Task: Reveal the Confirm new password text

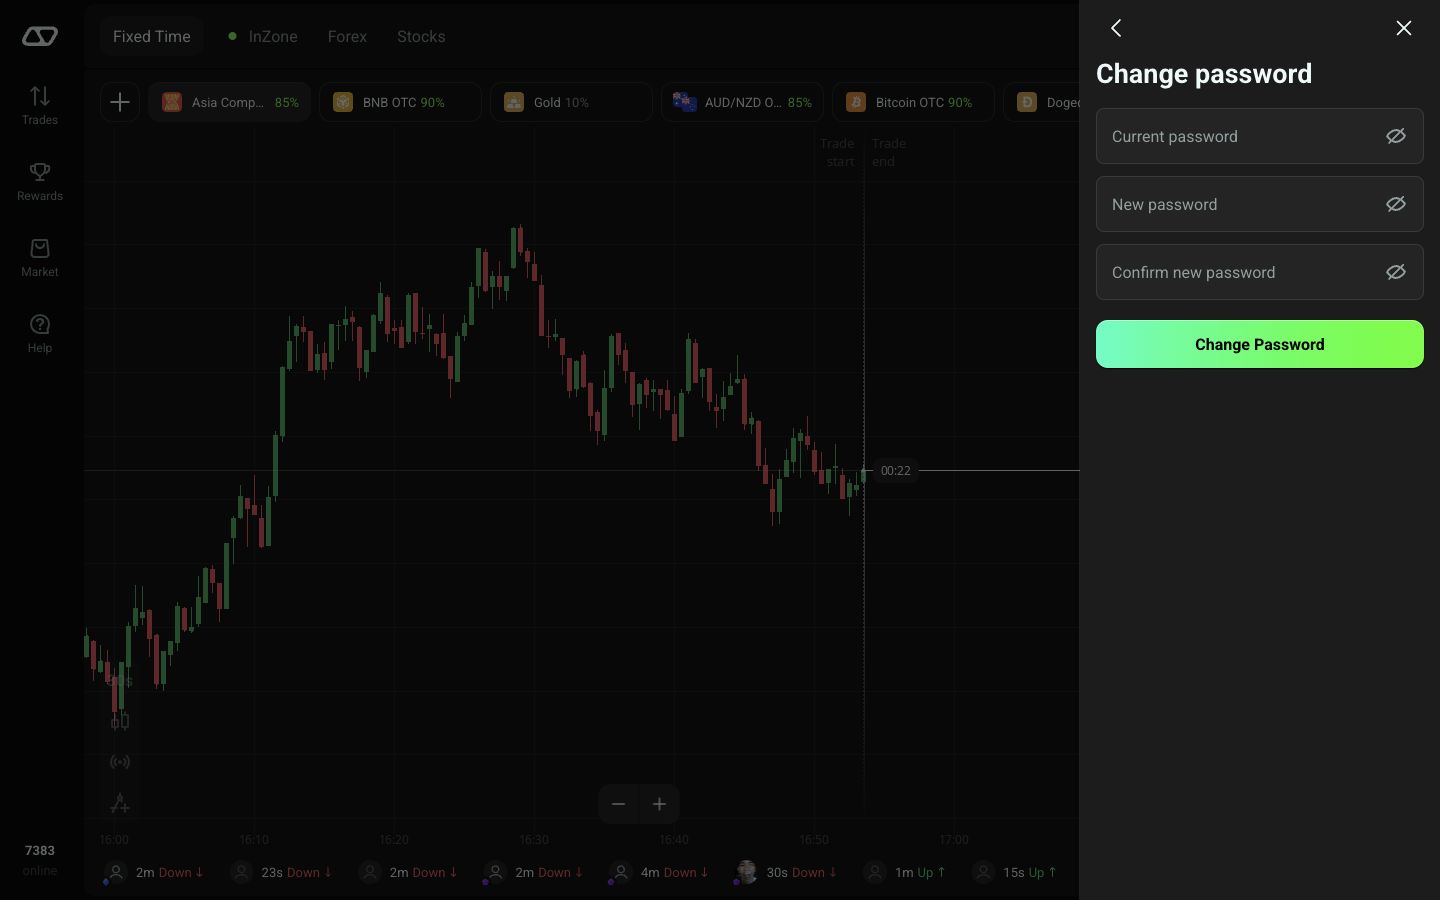Action: click(1396, 272)
